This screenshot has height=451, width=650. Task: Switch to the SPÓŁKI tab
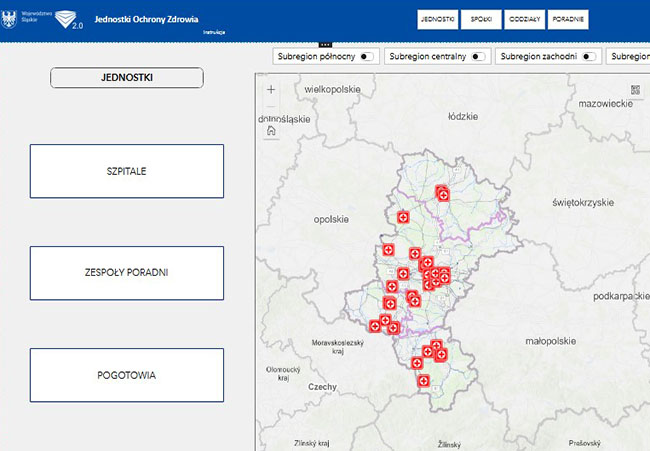pos(481,19)
